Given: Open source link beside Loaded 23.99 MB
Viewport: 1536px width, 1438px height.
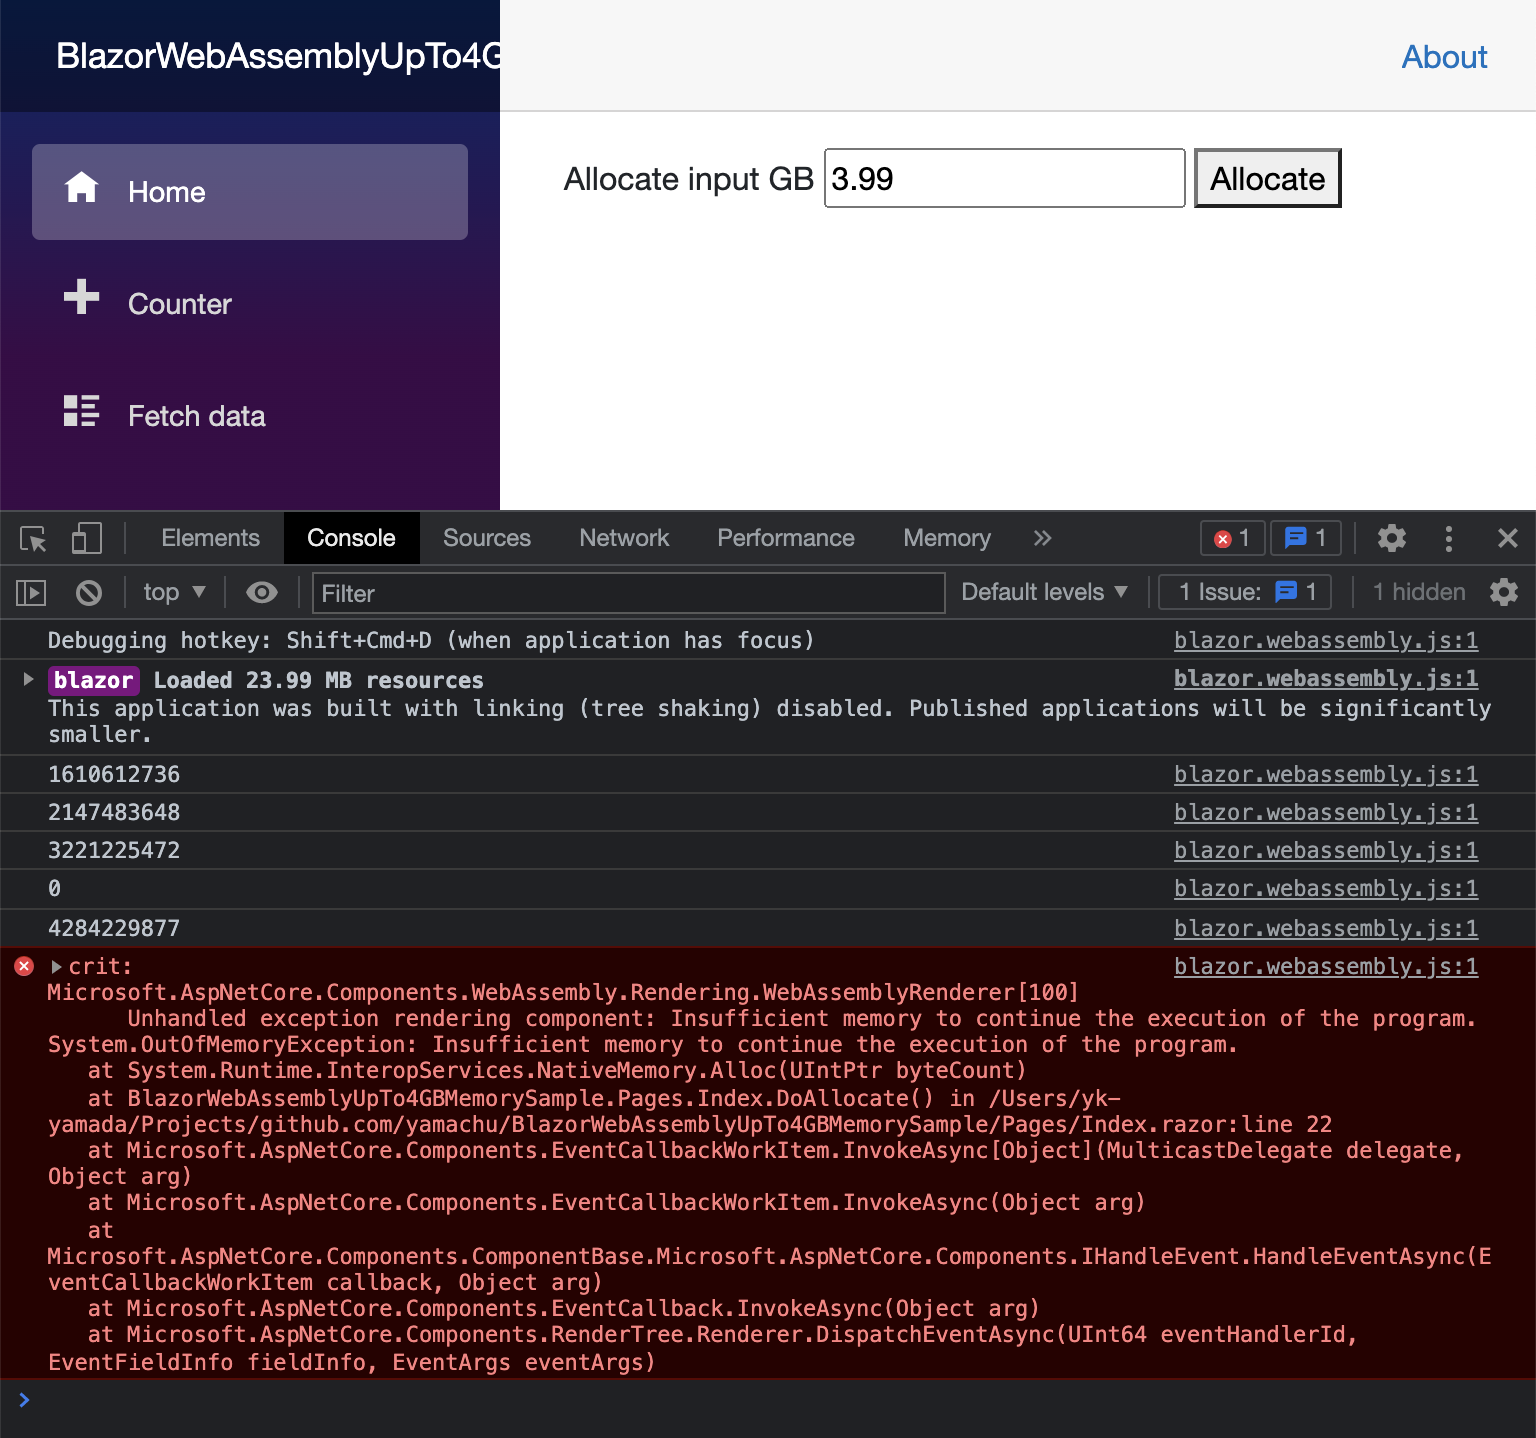Looking at the screenshot, I should 1325,678.
